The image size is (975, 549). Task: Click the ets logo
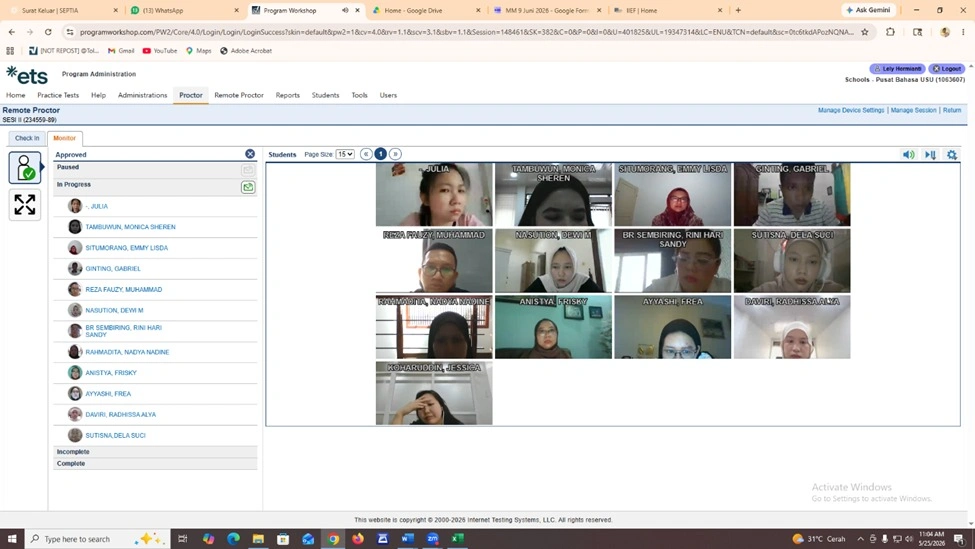27,75
